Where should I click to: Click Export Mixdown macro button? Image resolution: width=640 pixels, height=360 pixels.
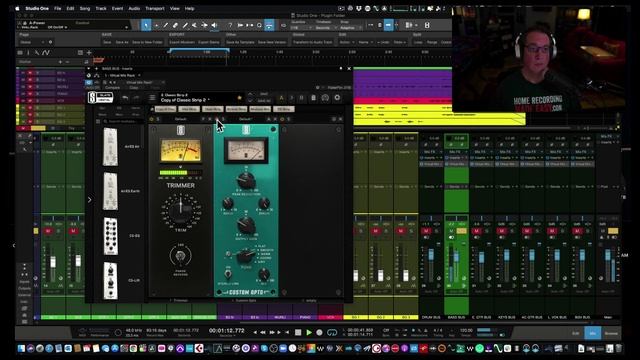pos(182,42)
